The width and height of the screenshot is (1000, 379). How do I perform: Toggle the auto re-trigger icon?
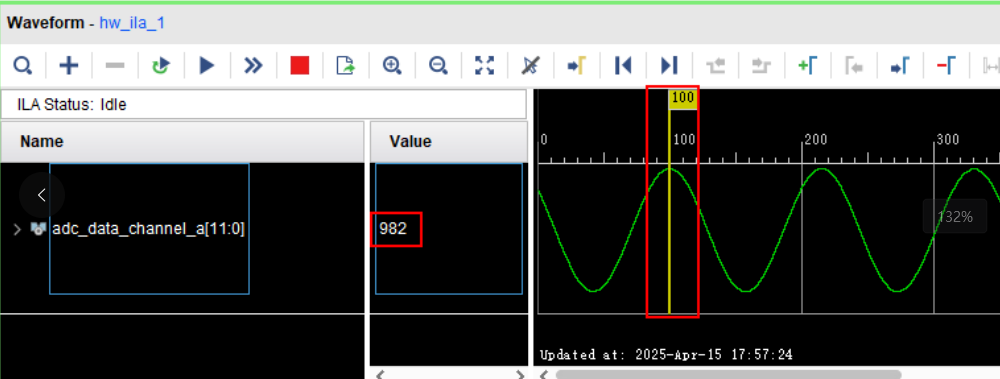point(161,65)
